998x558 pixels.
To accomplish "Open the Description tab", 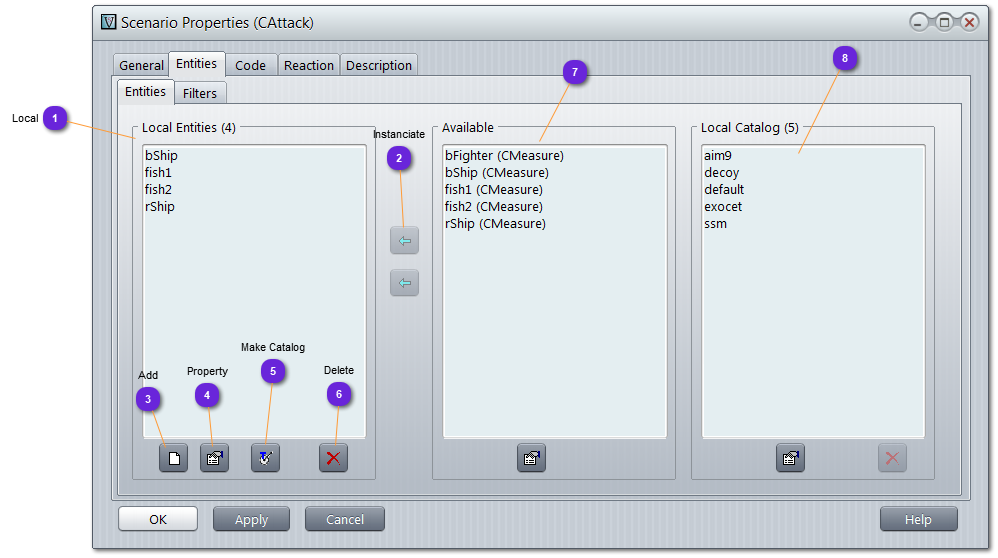I will click(378, 66).
